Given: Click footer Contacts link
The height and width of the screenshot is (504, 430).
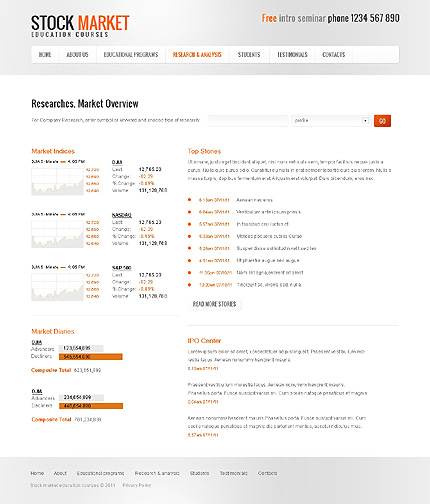Looking at the screenshot, I should tap(267, 473).
